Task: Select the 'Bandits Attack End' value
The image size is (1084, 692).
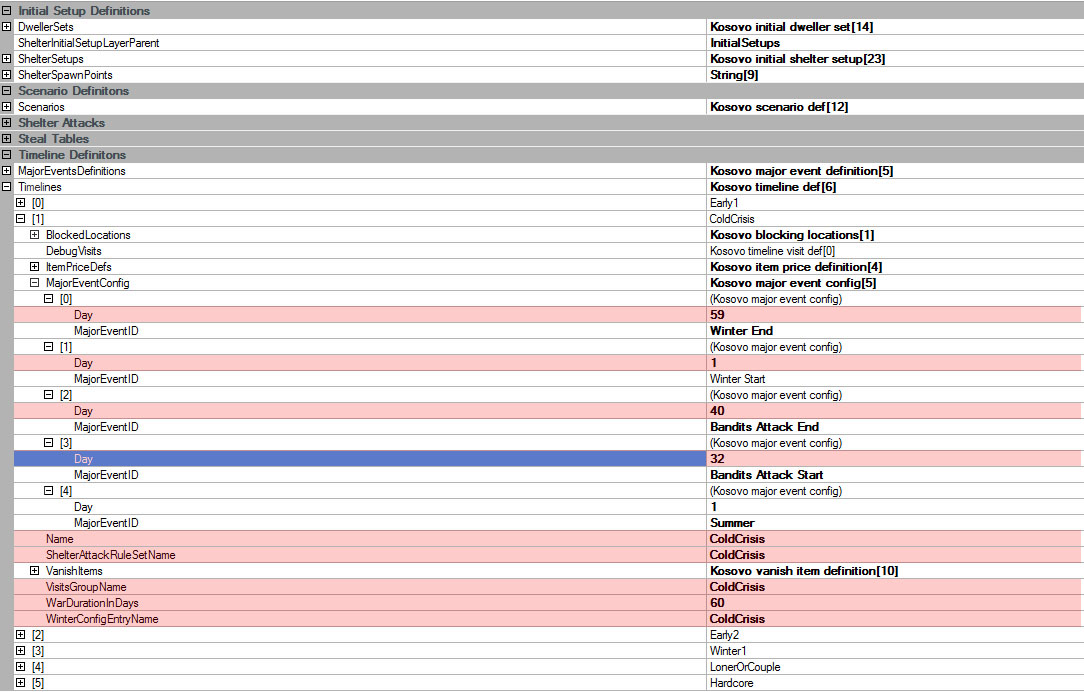Action: click(x=764, y=427)
